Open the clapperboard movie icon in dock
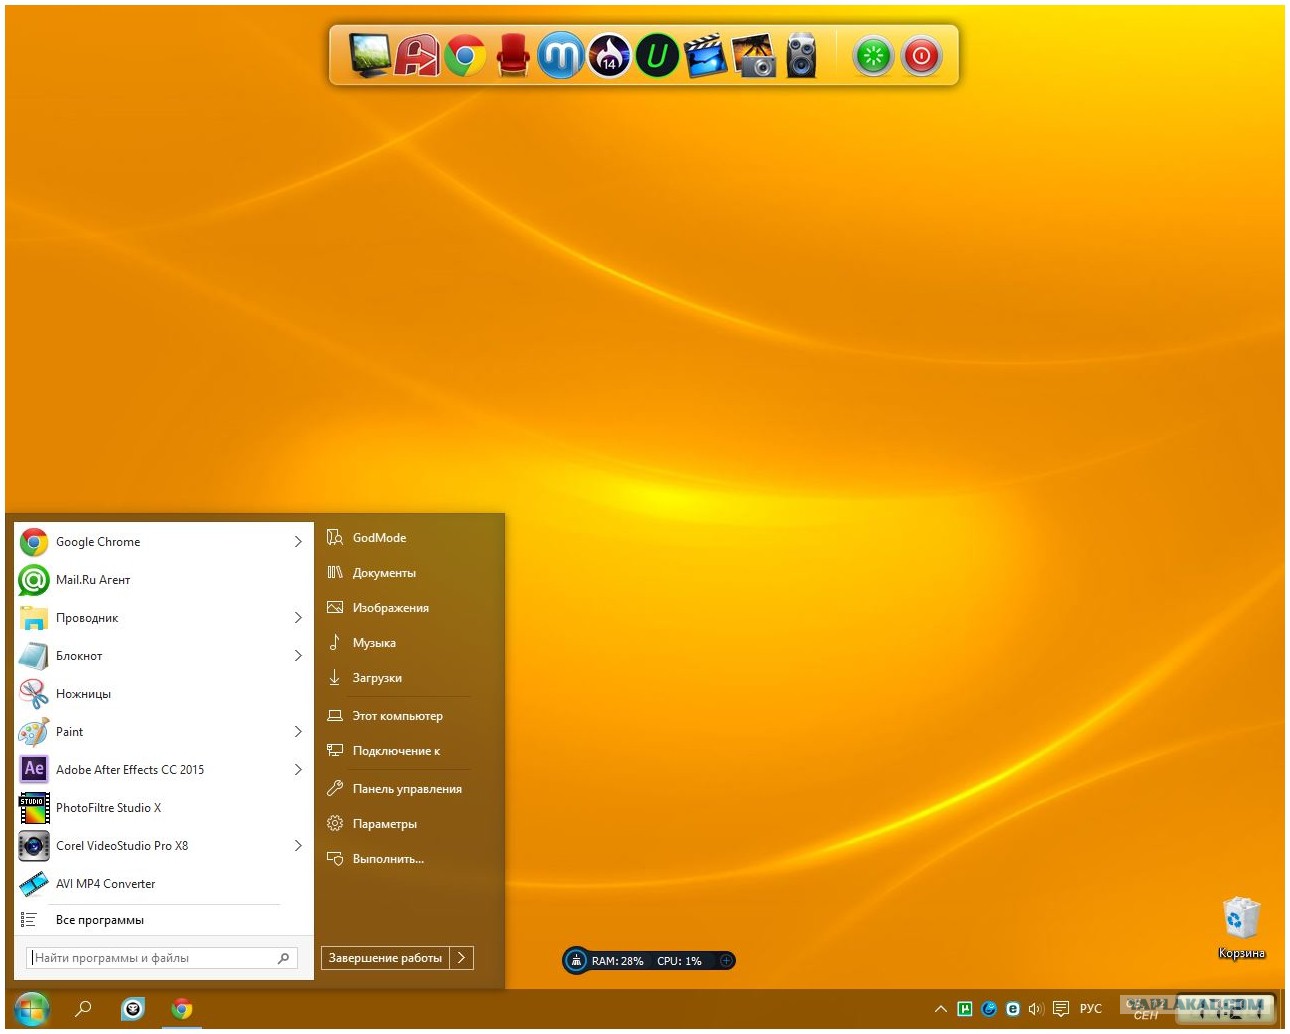Viewport: 1290px width, 1034px height. coord(705,55)
